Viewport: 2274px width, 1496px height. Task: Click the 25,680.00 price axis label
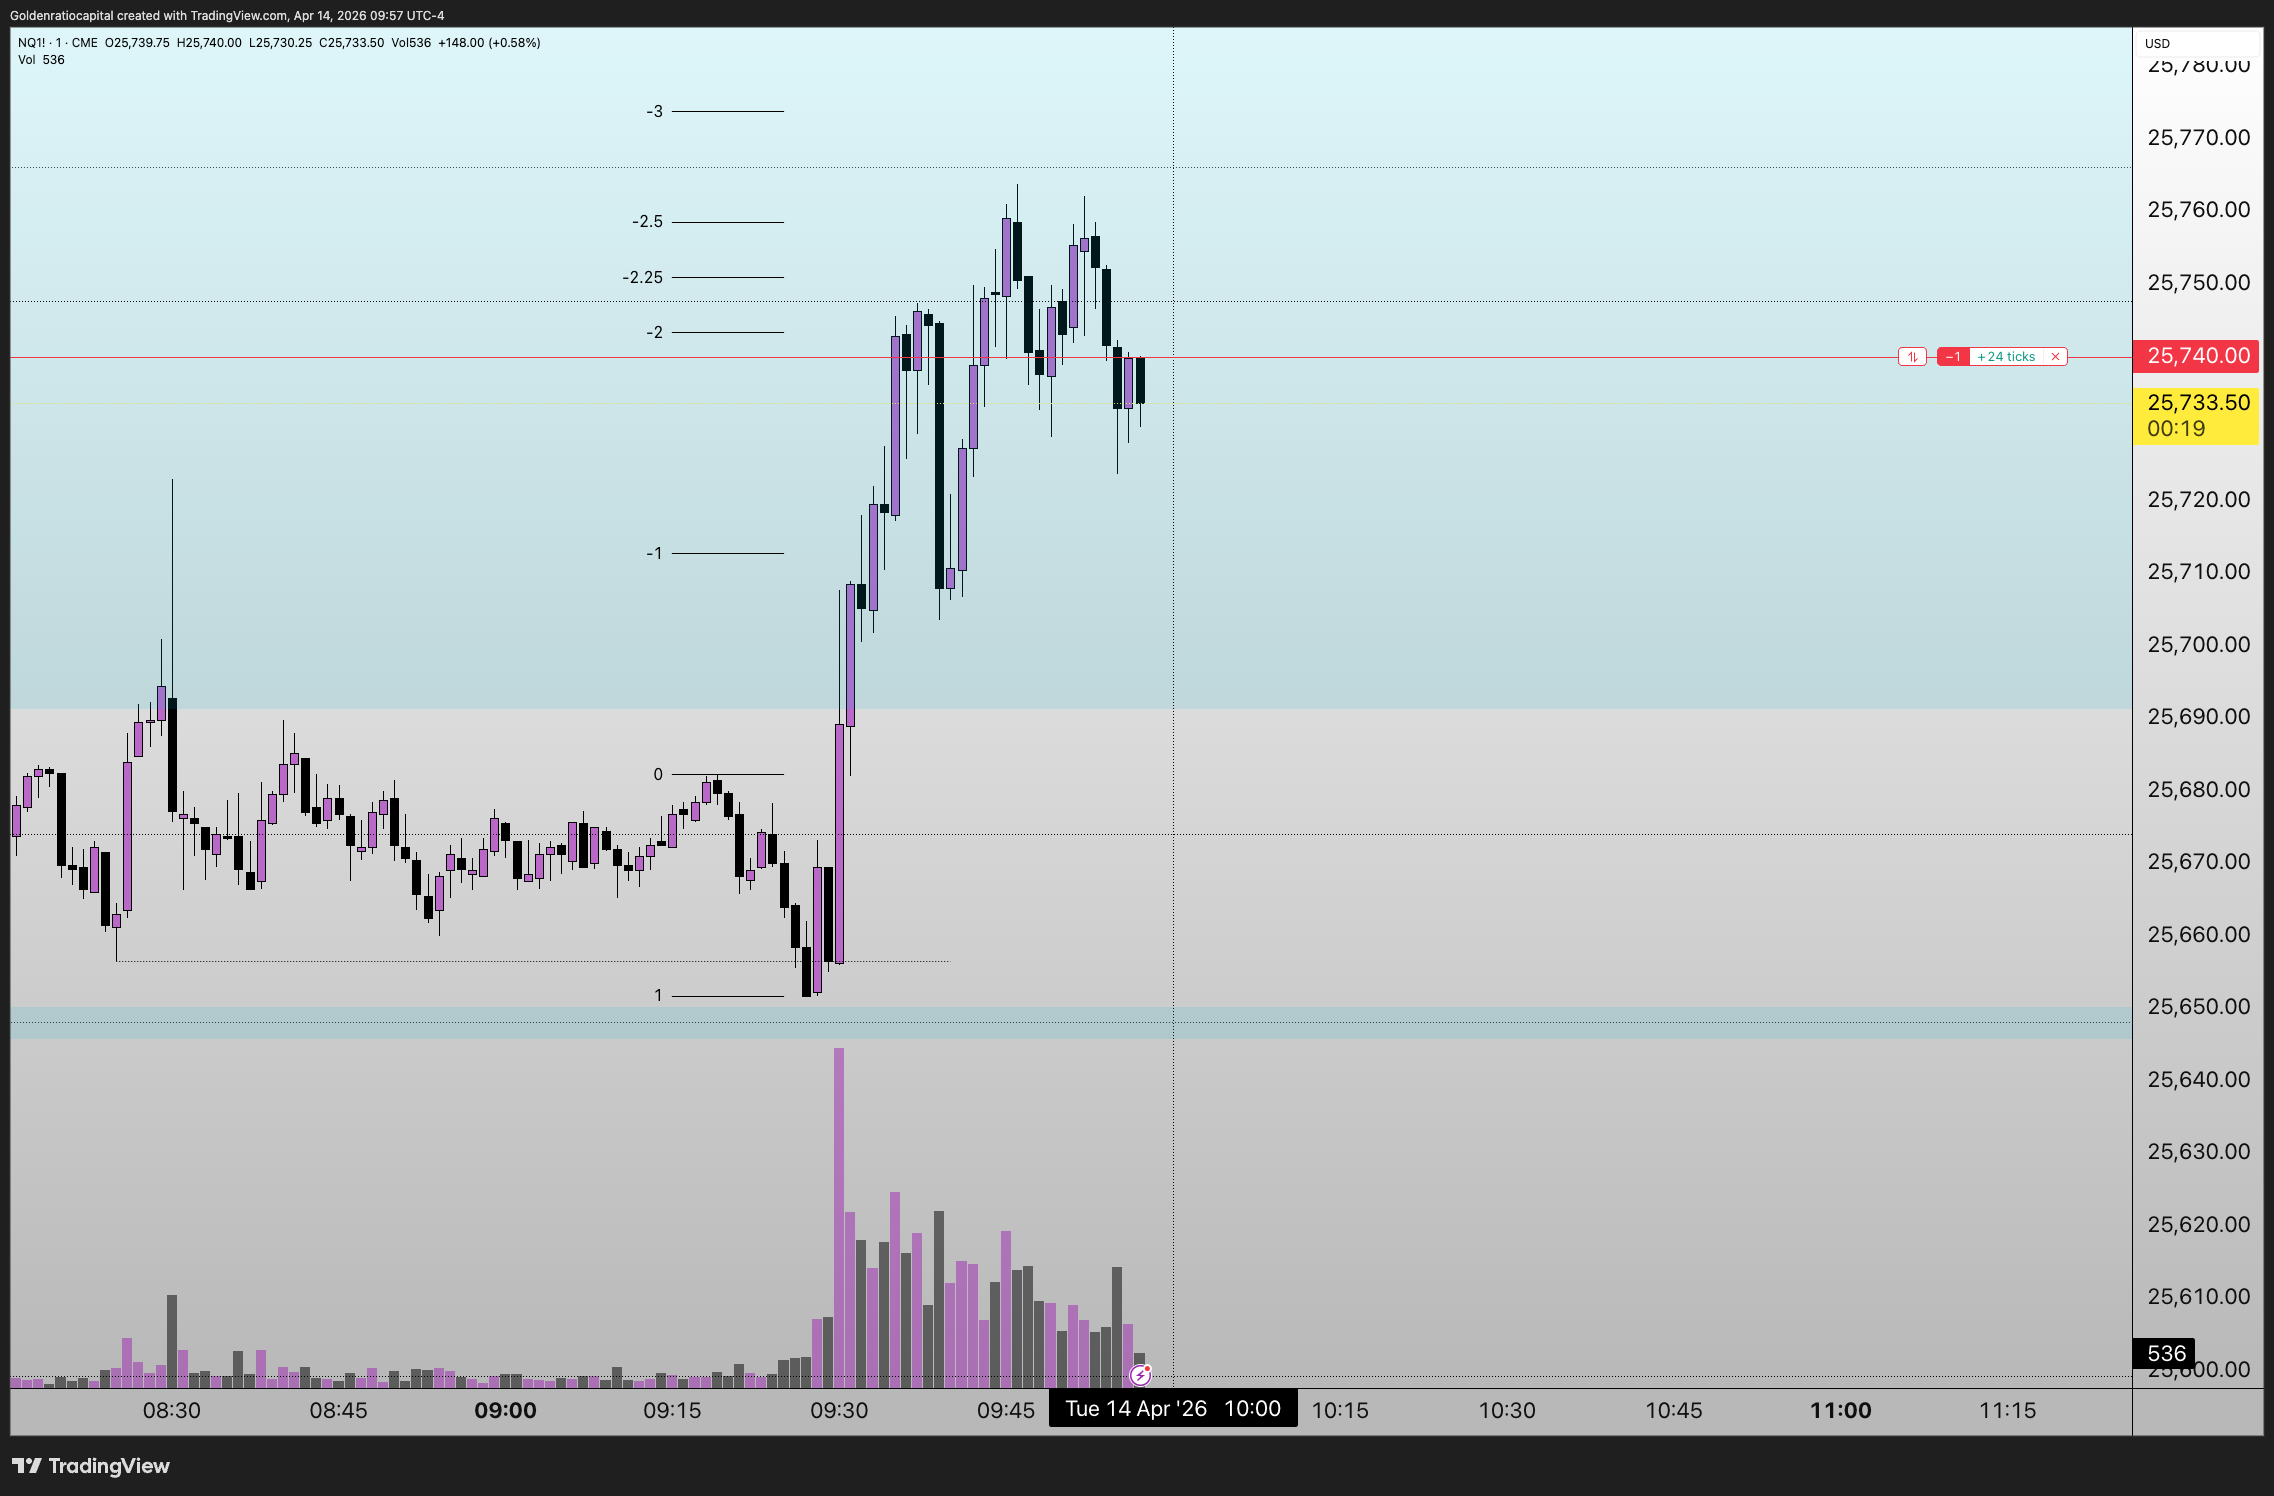[x=2199, y=789]
